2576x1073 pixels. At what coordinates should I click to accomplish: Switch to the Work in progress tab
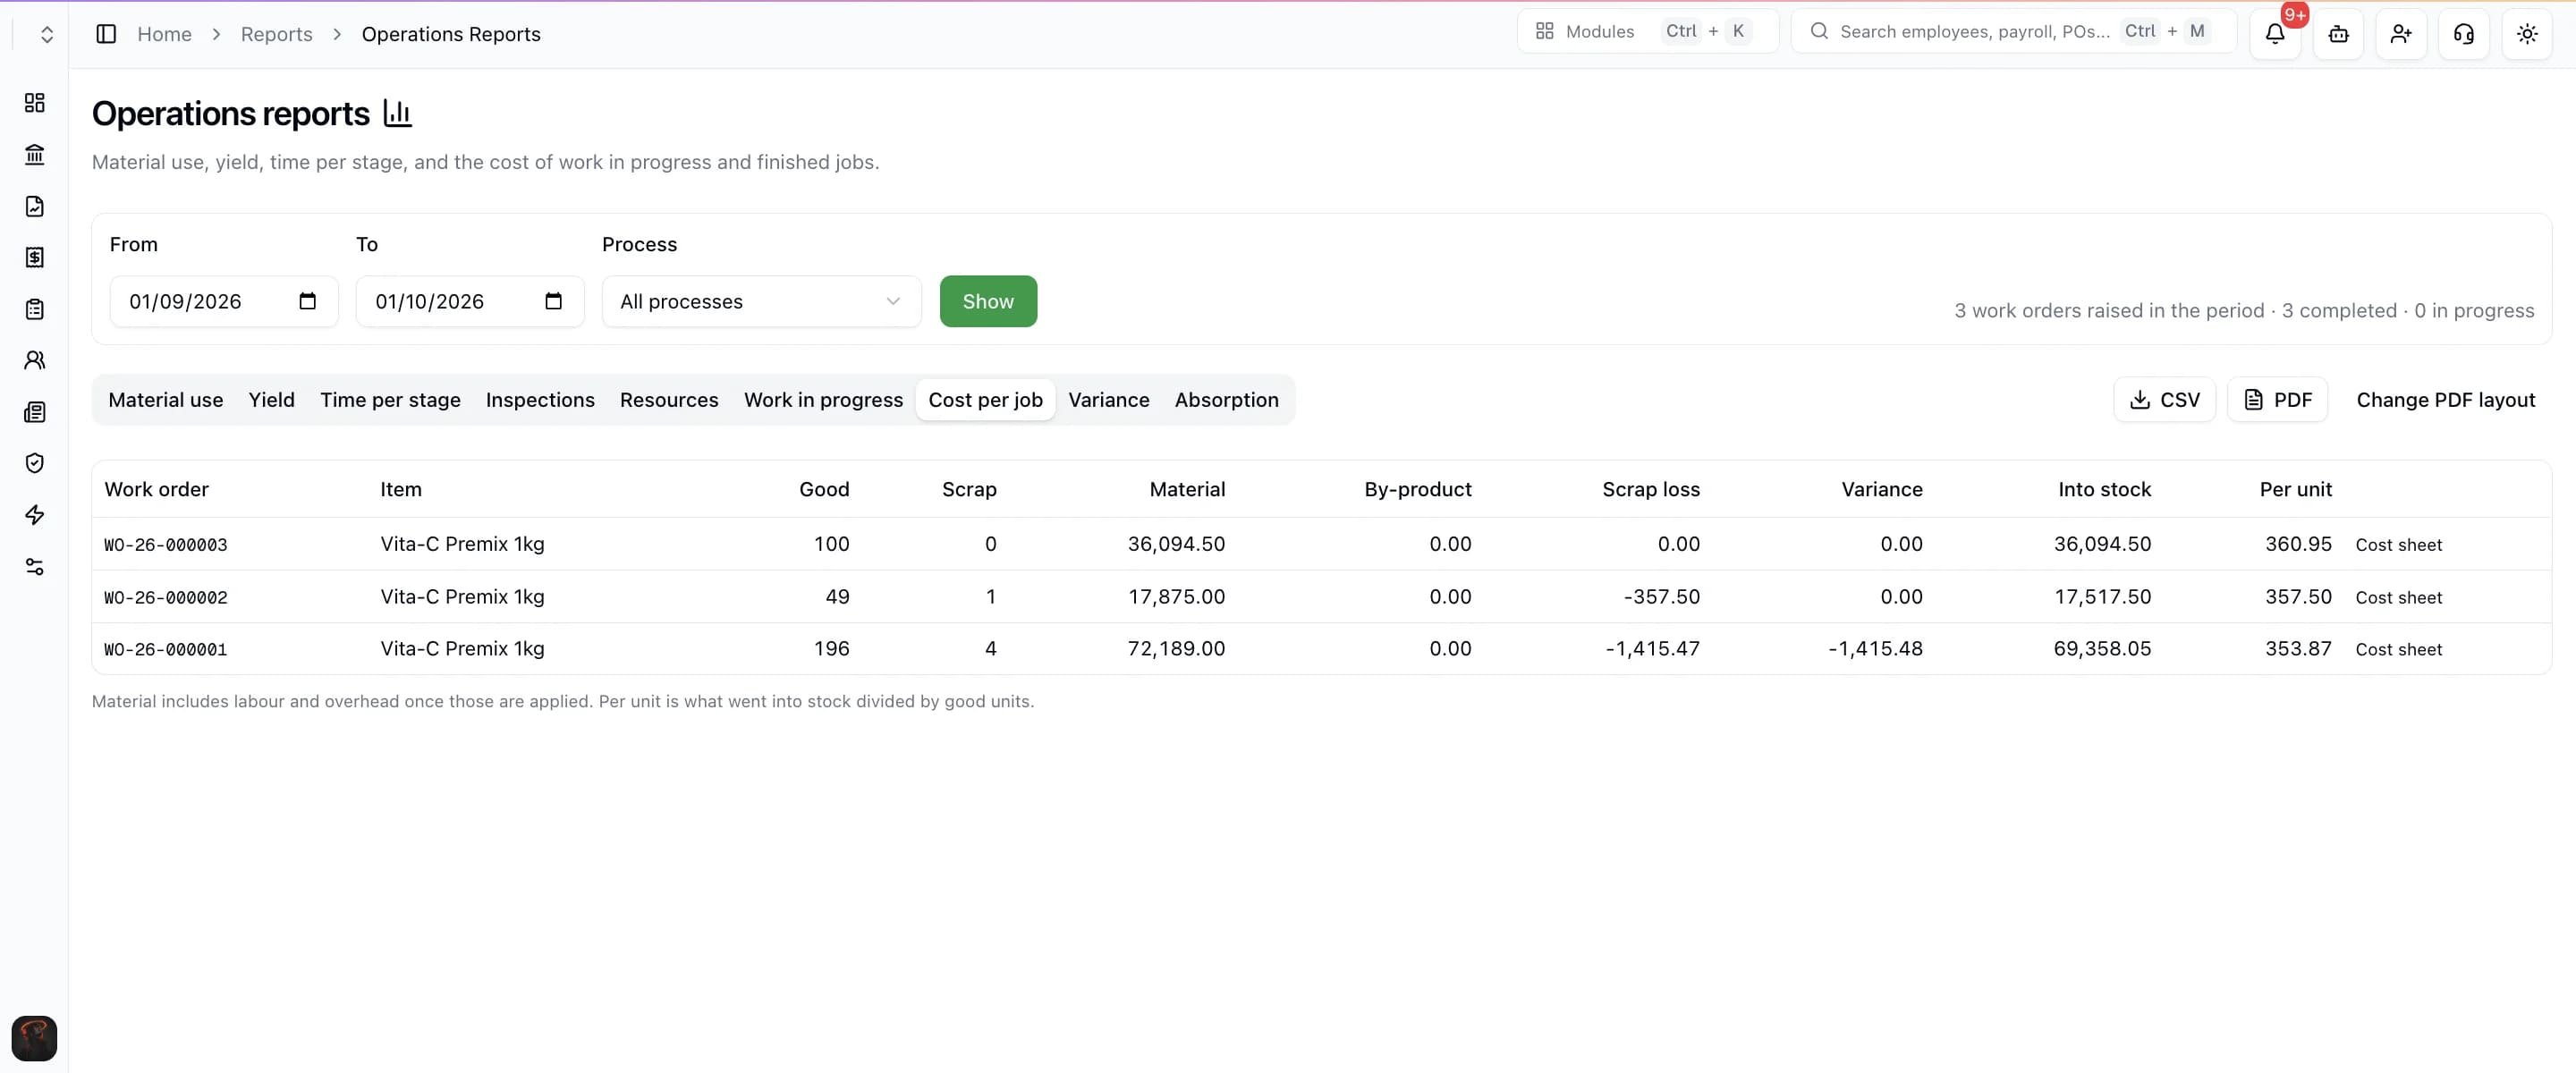click(823, 400)
